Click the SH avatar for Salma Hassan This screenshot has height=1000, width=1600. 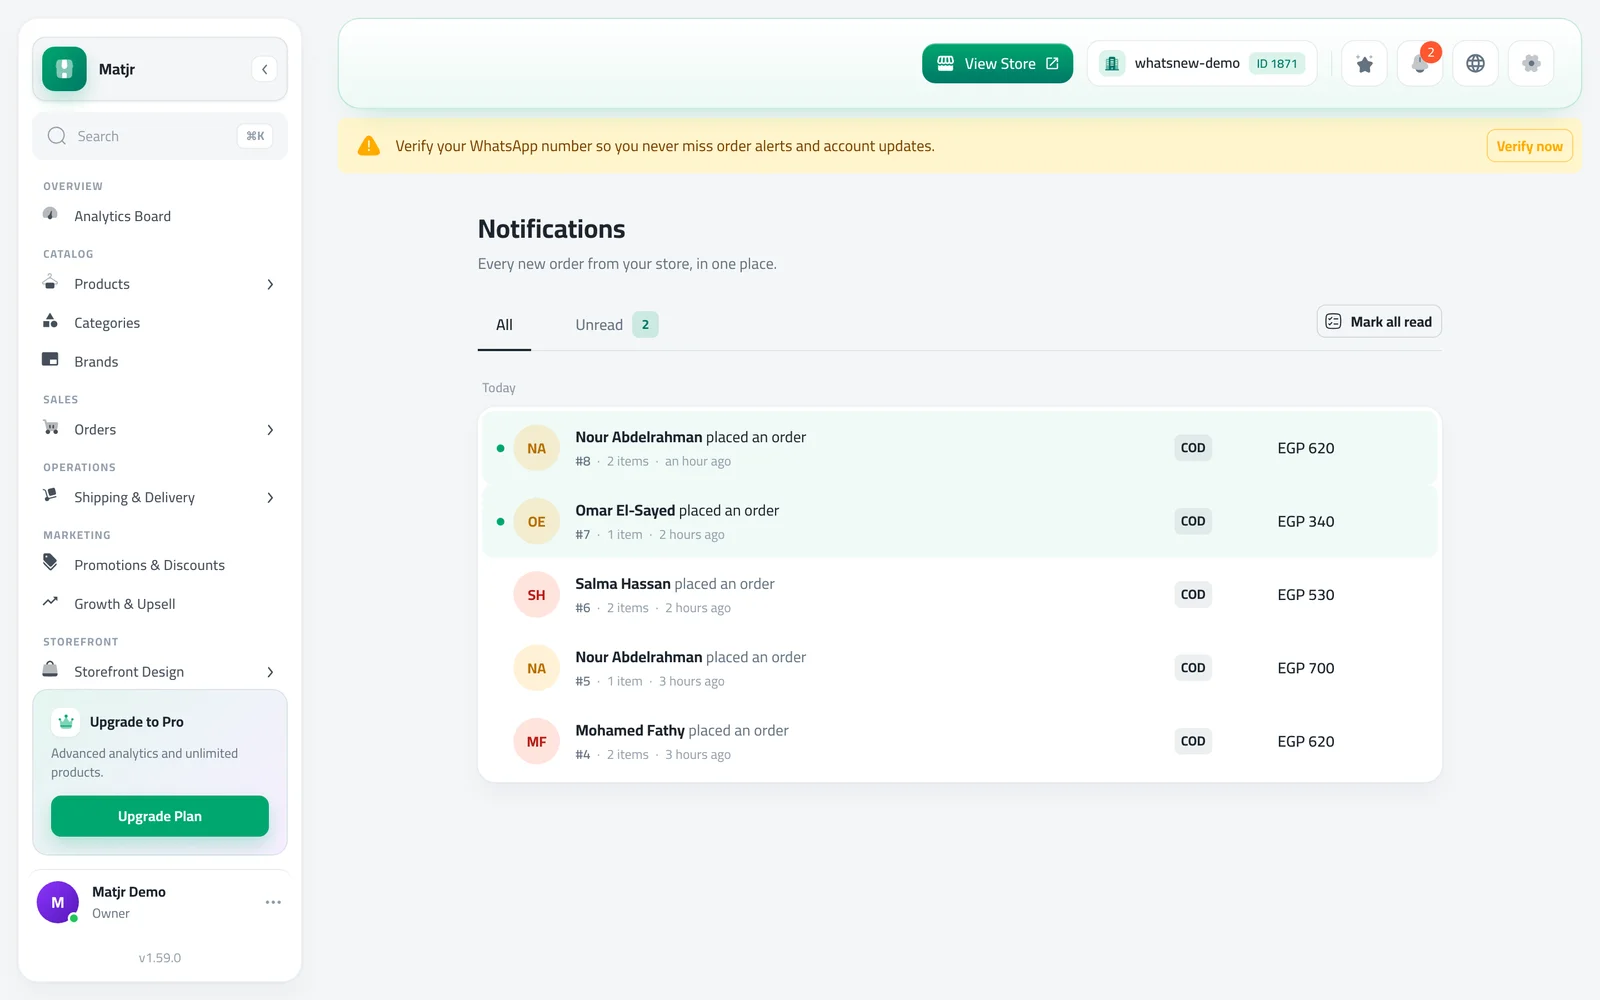coord(537,595)
